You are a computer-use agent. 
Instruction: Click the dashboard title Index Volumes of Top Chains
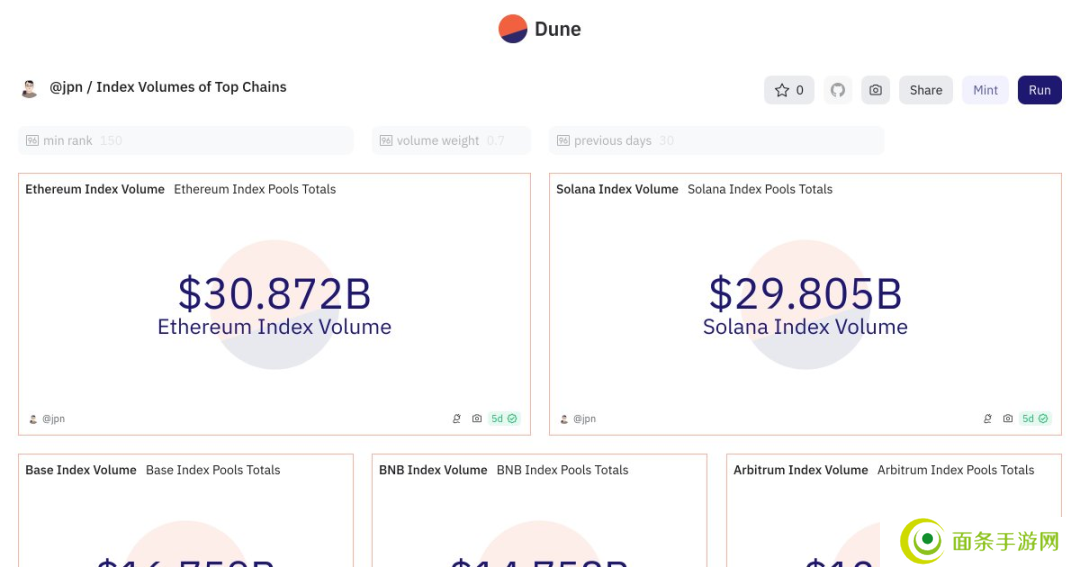tap(191, 87)
